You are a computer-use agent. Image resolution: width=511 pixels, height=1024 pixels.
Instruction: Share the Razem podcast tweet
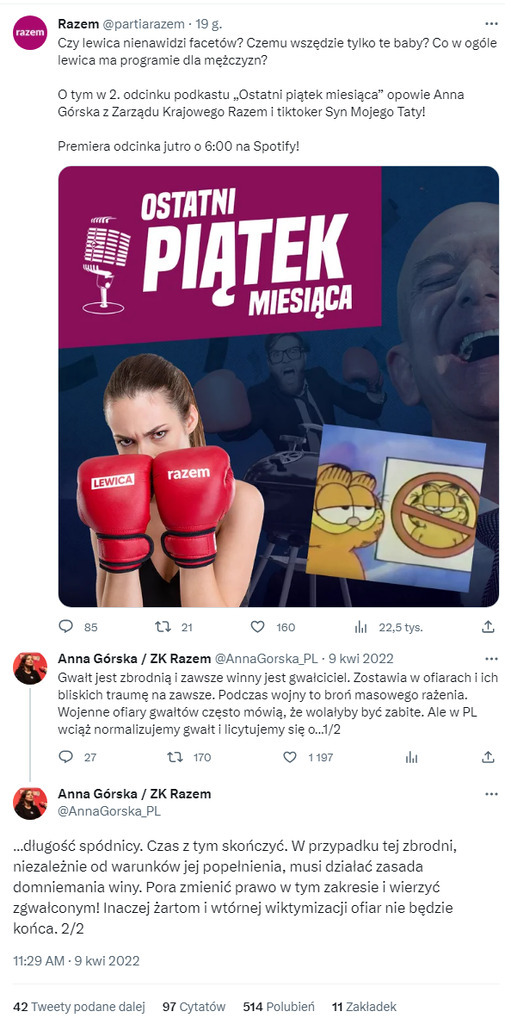(x=488, y=627)
